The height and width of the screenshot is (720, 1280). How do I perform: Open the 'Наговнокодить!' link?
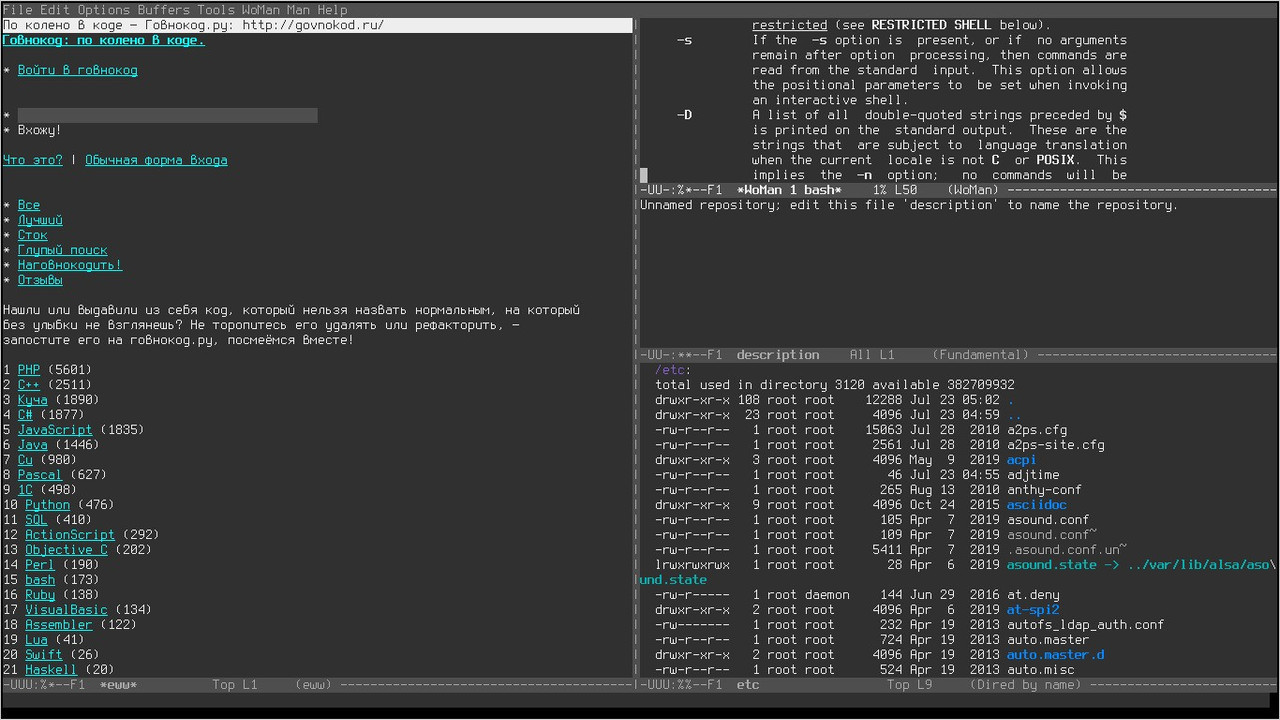click(70, 265)
